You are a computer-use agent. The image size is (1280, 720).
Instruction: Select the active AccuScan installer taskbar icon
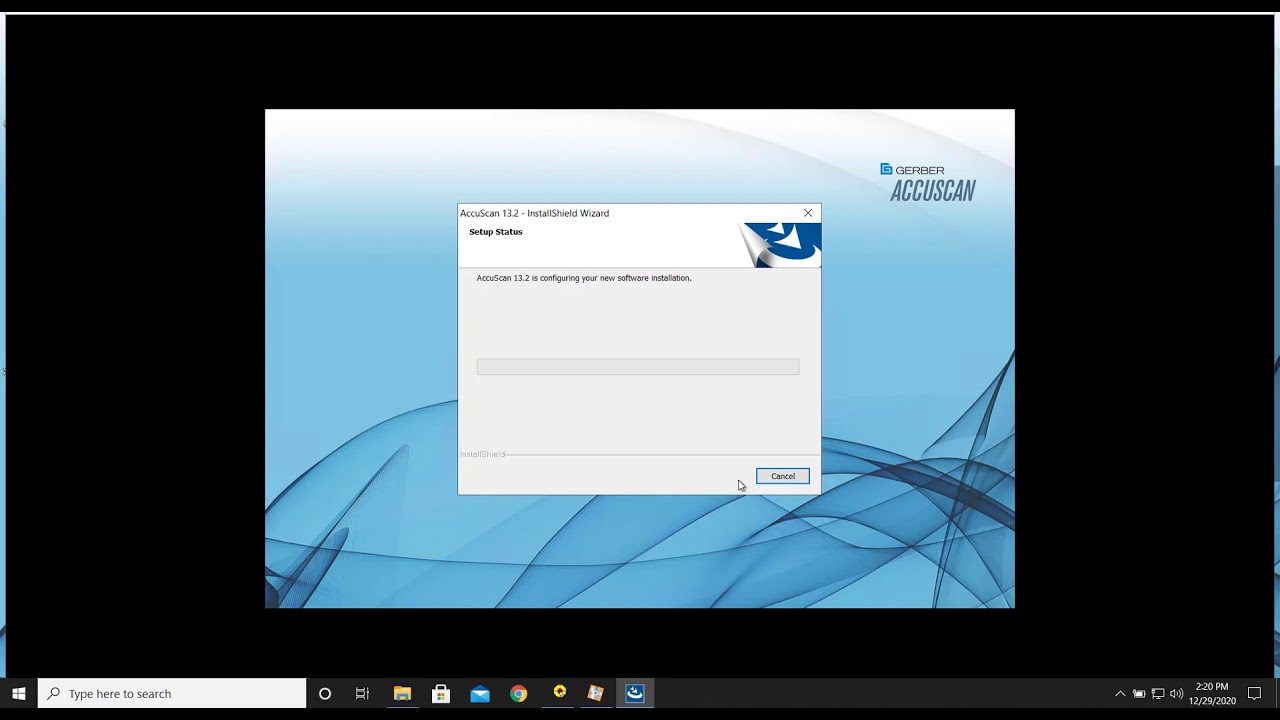pos(635,693)
